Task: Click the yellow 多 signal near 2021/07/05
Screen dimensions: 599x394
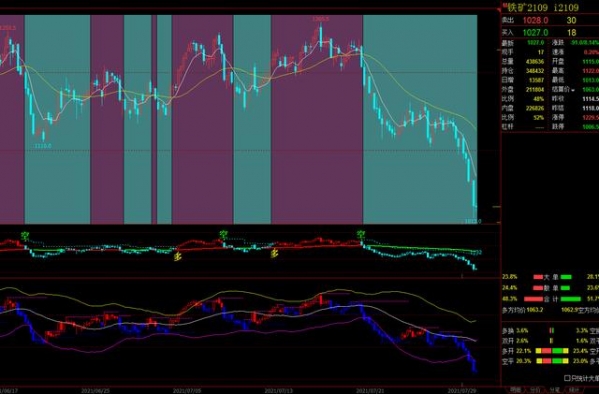Action: coord(178,256)
